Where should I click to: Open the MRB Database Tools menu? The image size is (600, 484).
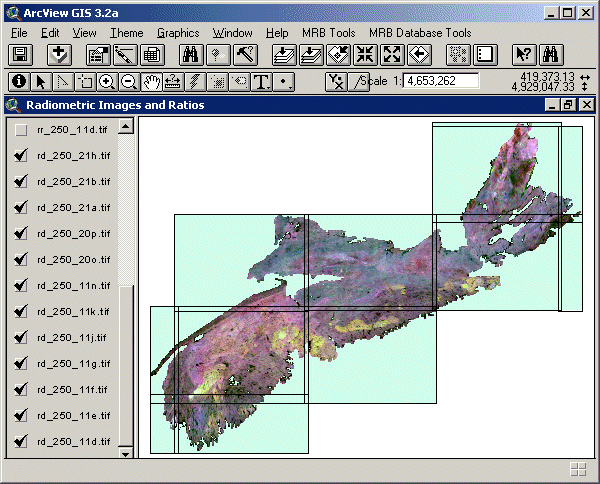pyautogui.click(x=420, y=33)
